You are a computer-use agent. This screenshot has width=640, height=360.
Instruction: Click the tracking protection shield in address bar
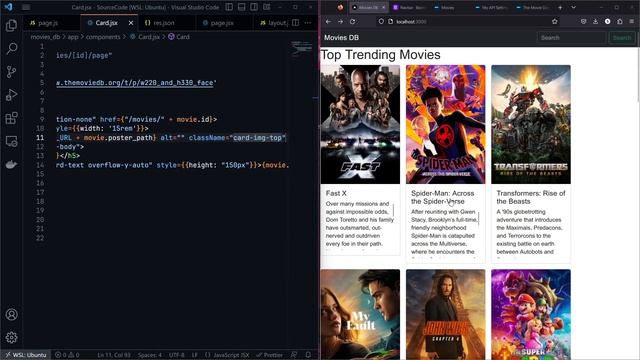tap(381, 22)
